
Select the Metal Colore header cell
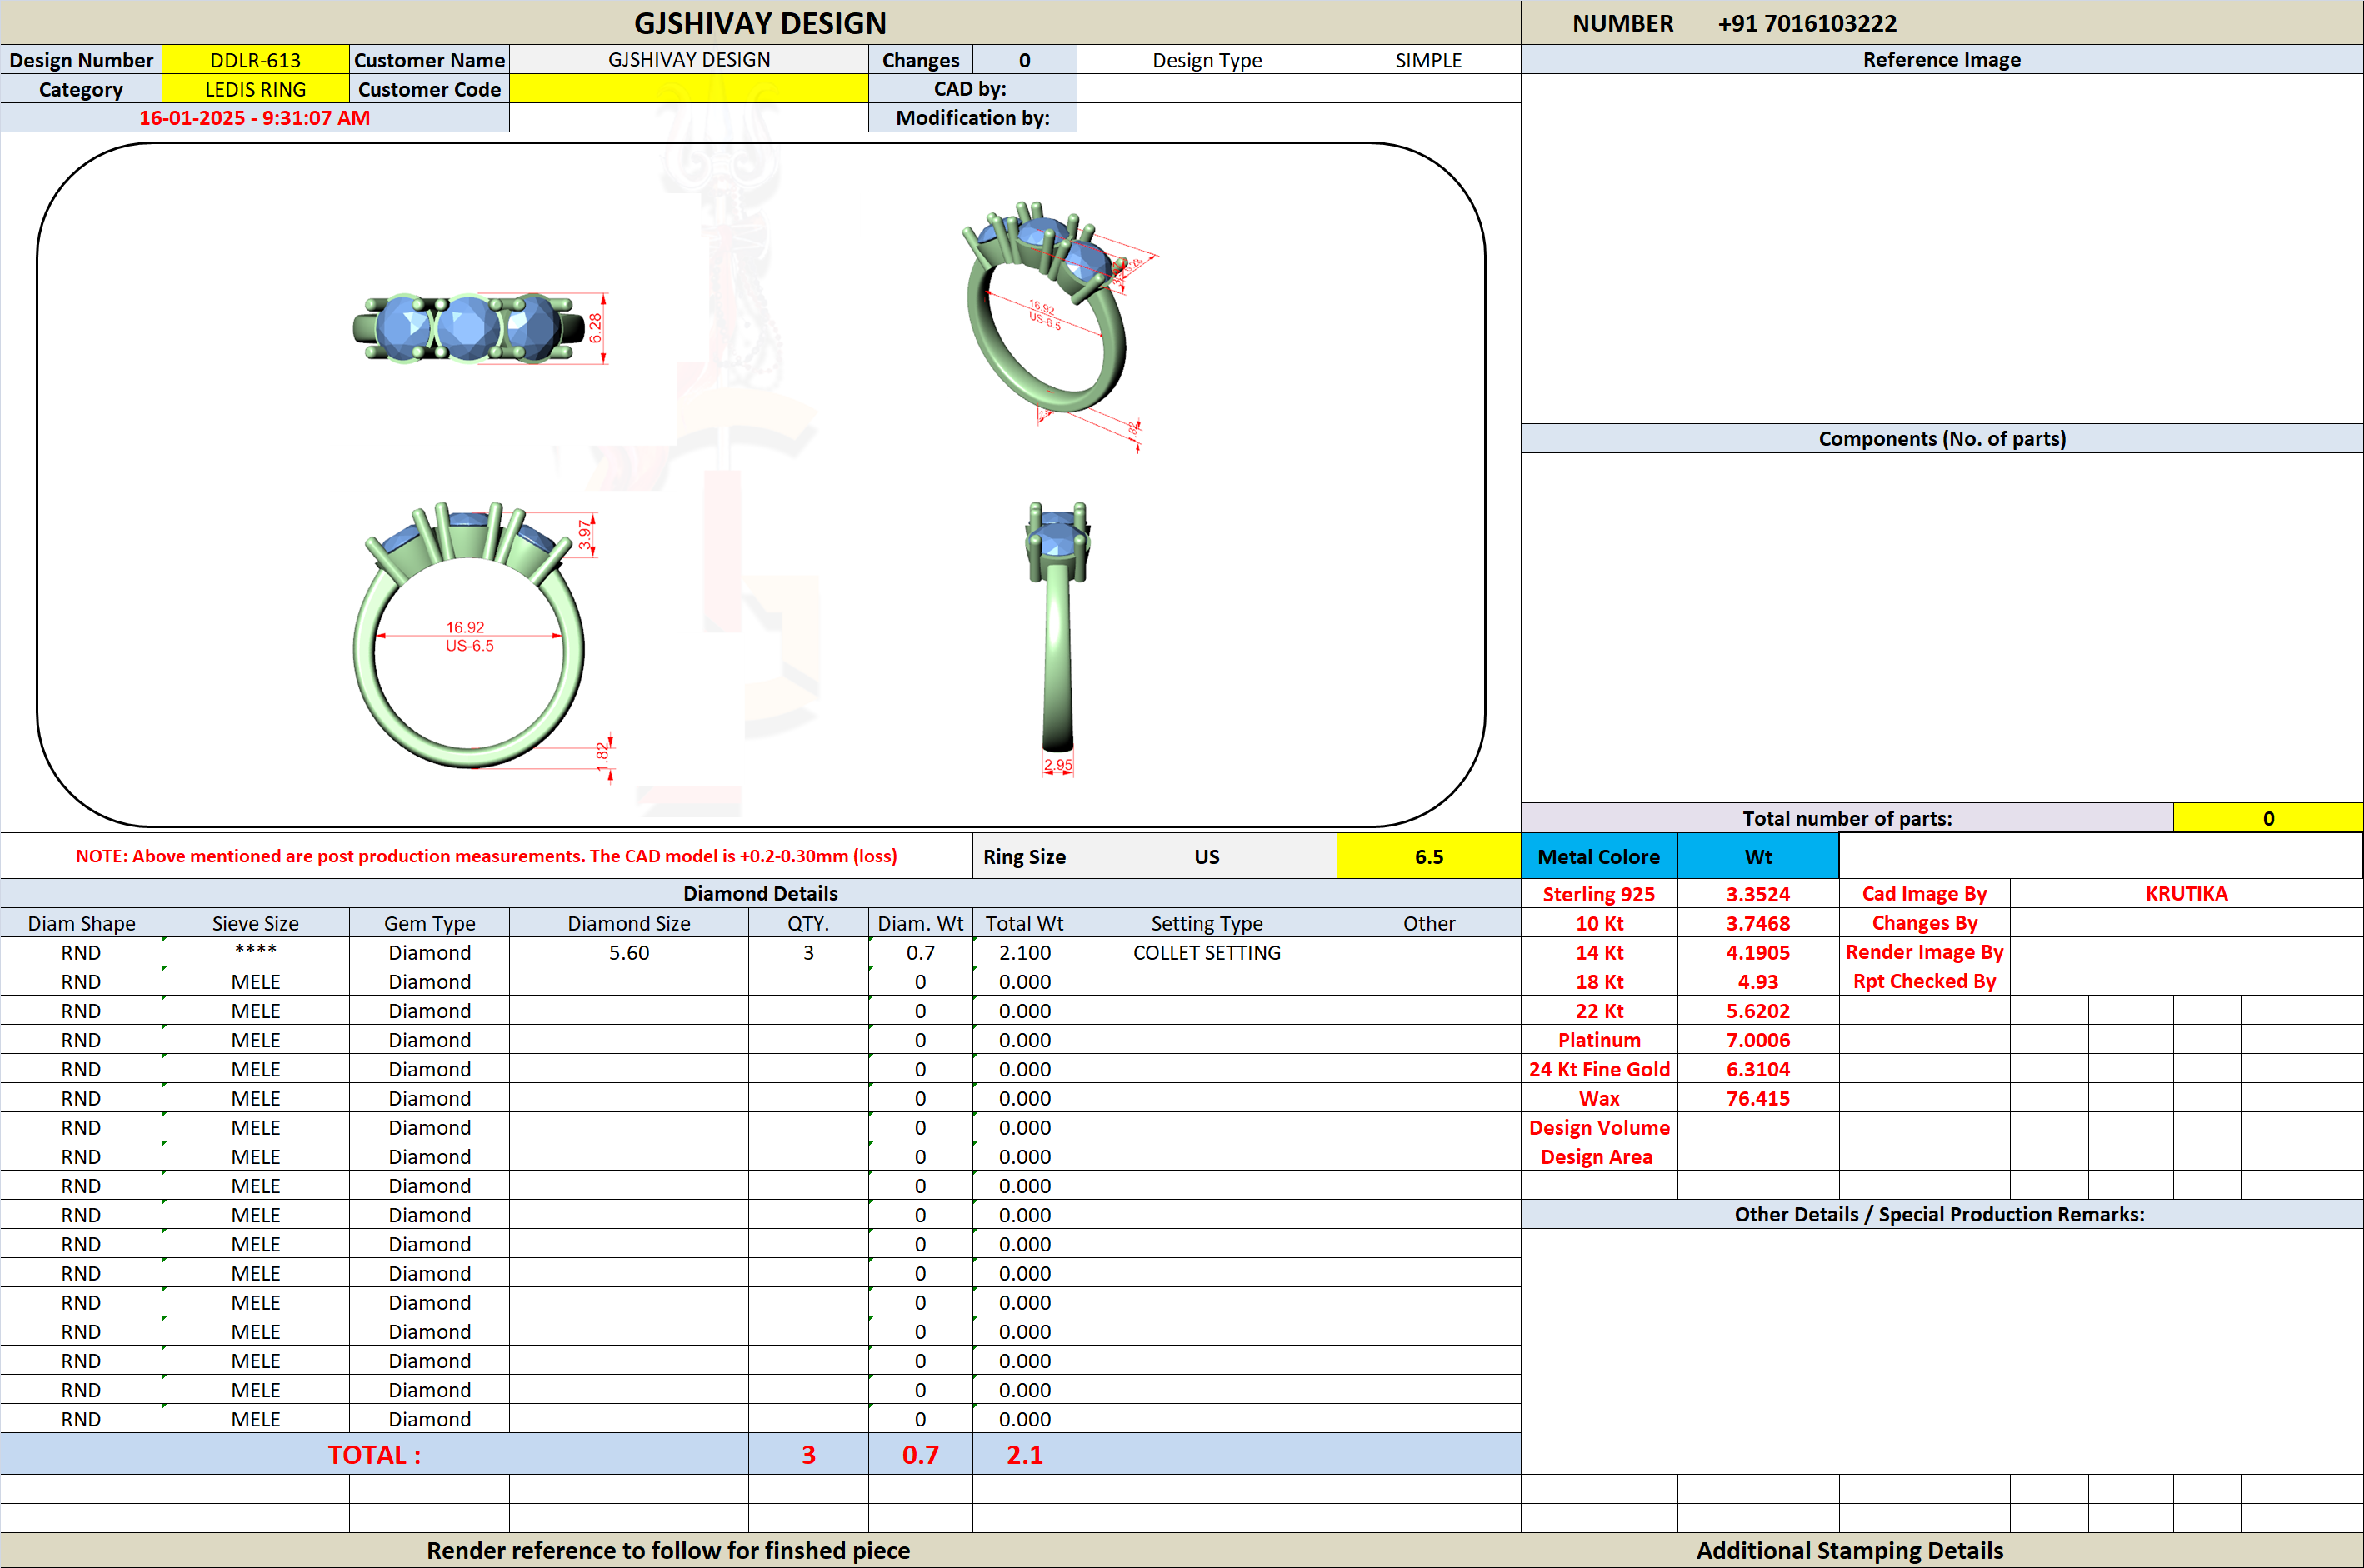click(x=1598, y=857)
